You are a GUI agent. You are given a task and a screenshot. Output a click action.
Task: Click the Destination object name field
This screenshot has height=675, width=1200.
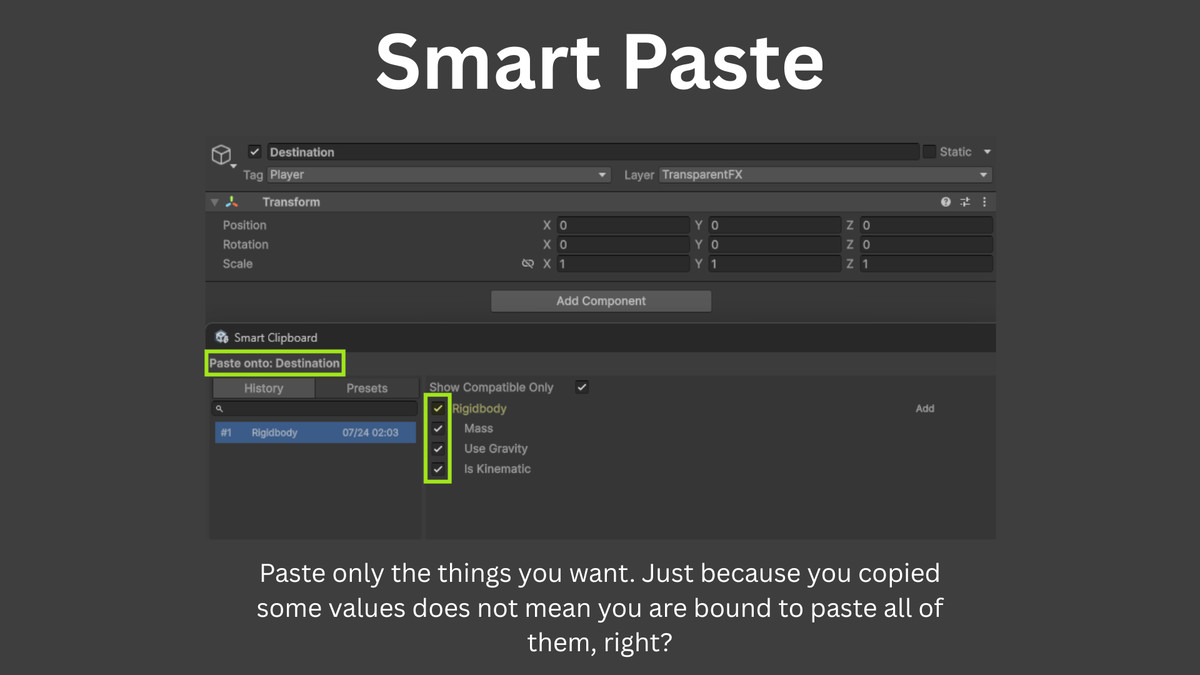pyautogui.click(x=593, y=152)
